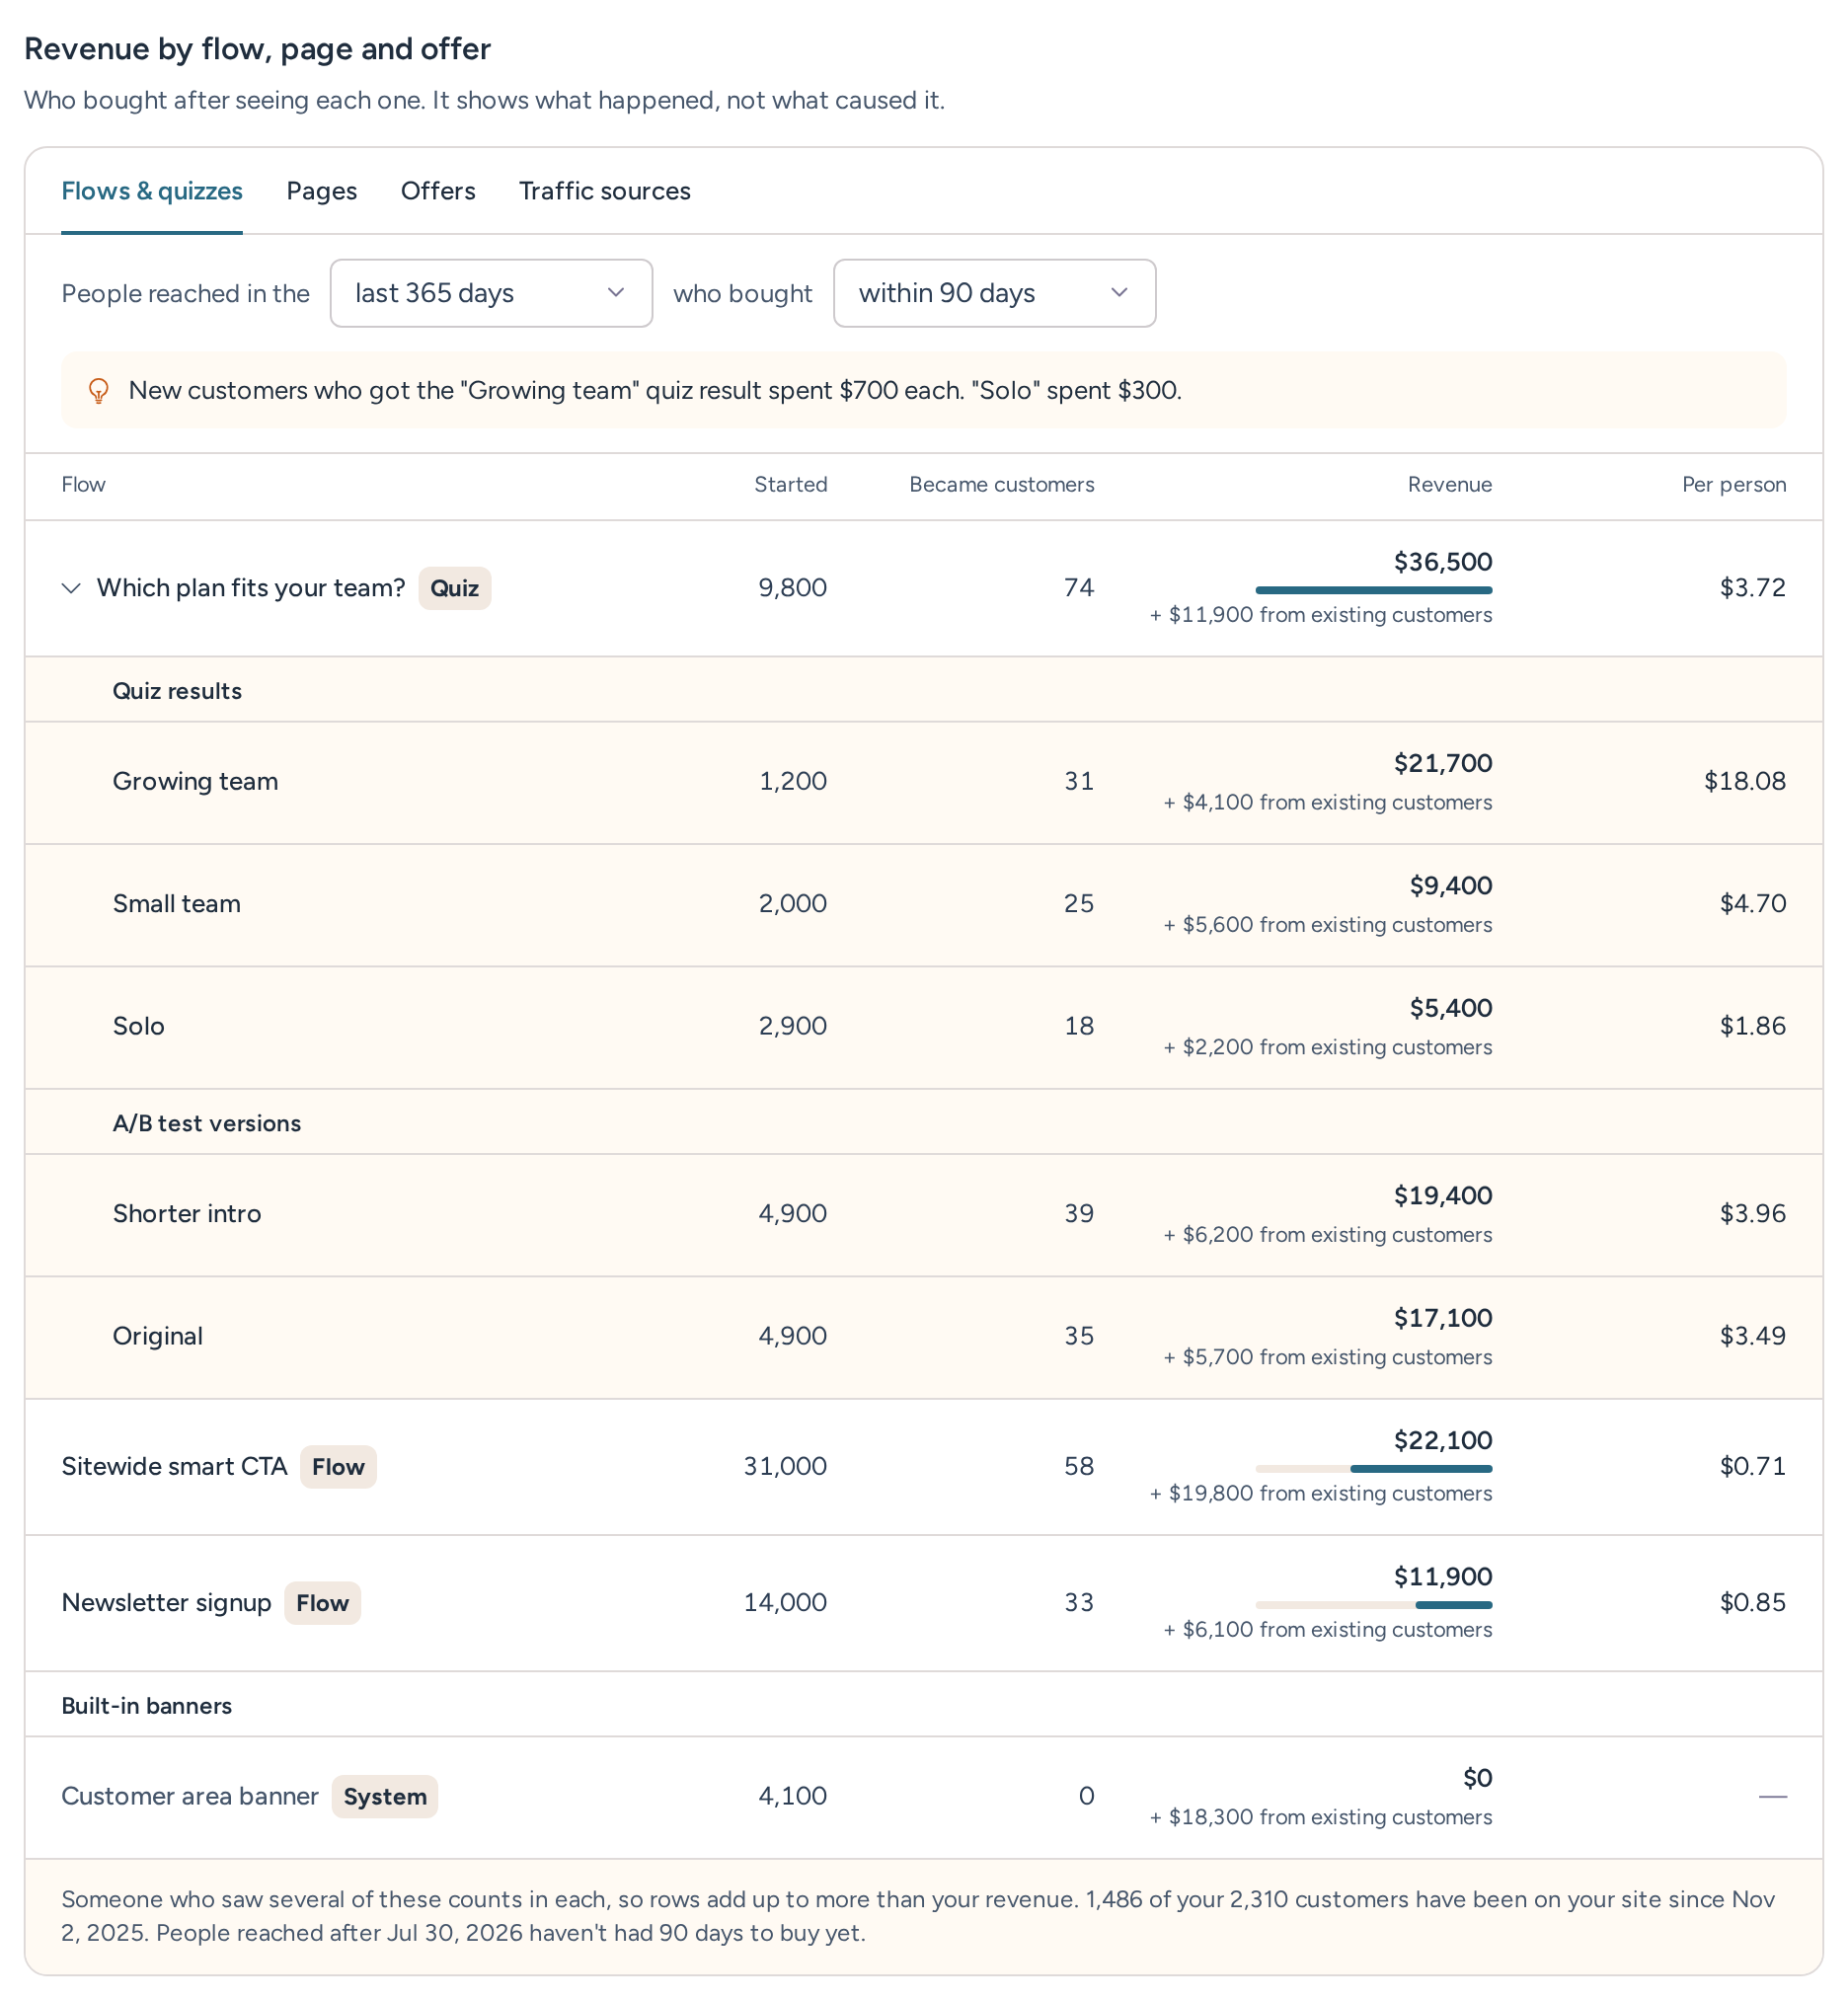
Task: Select the Original A/B version row
Action: point(923,1337)
